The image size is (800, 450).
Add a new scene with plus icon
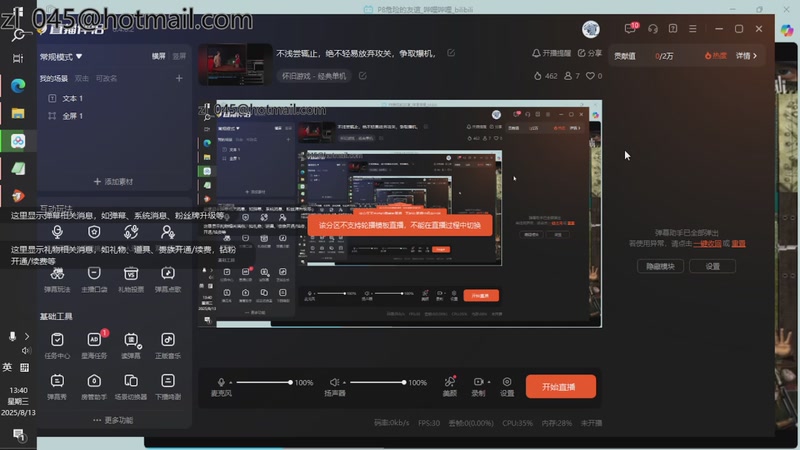click(x=179, y=78)
